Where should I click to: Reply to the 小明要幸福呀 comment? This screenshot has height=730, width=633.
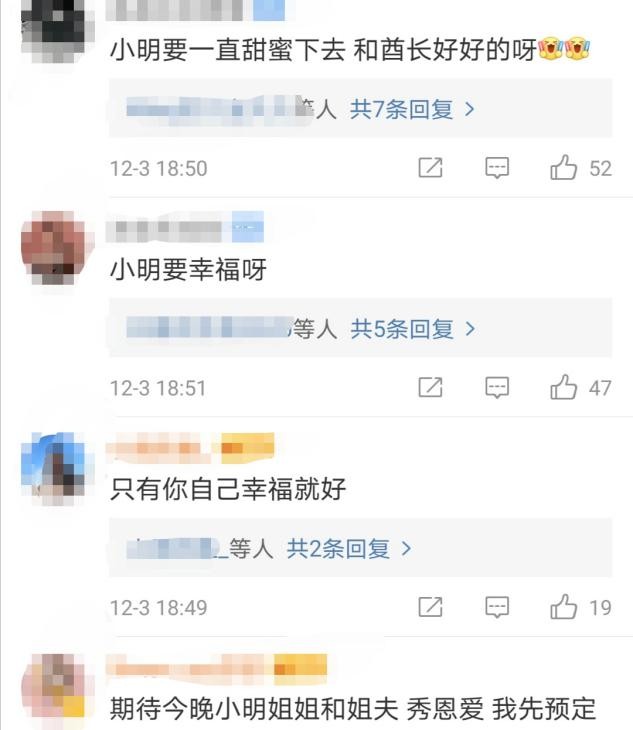tap(497, 387)
